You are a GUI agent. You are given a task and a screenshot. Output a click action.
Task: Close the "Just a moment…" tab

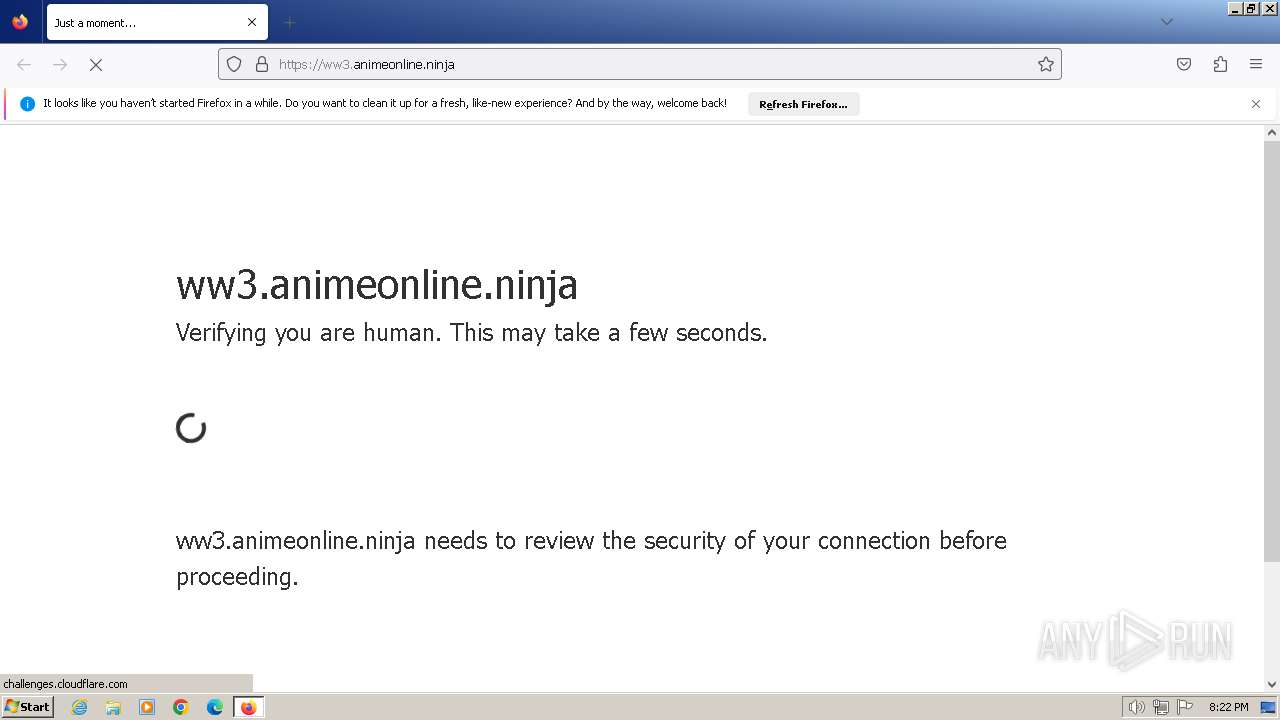(252, 22)
